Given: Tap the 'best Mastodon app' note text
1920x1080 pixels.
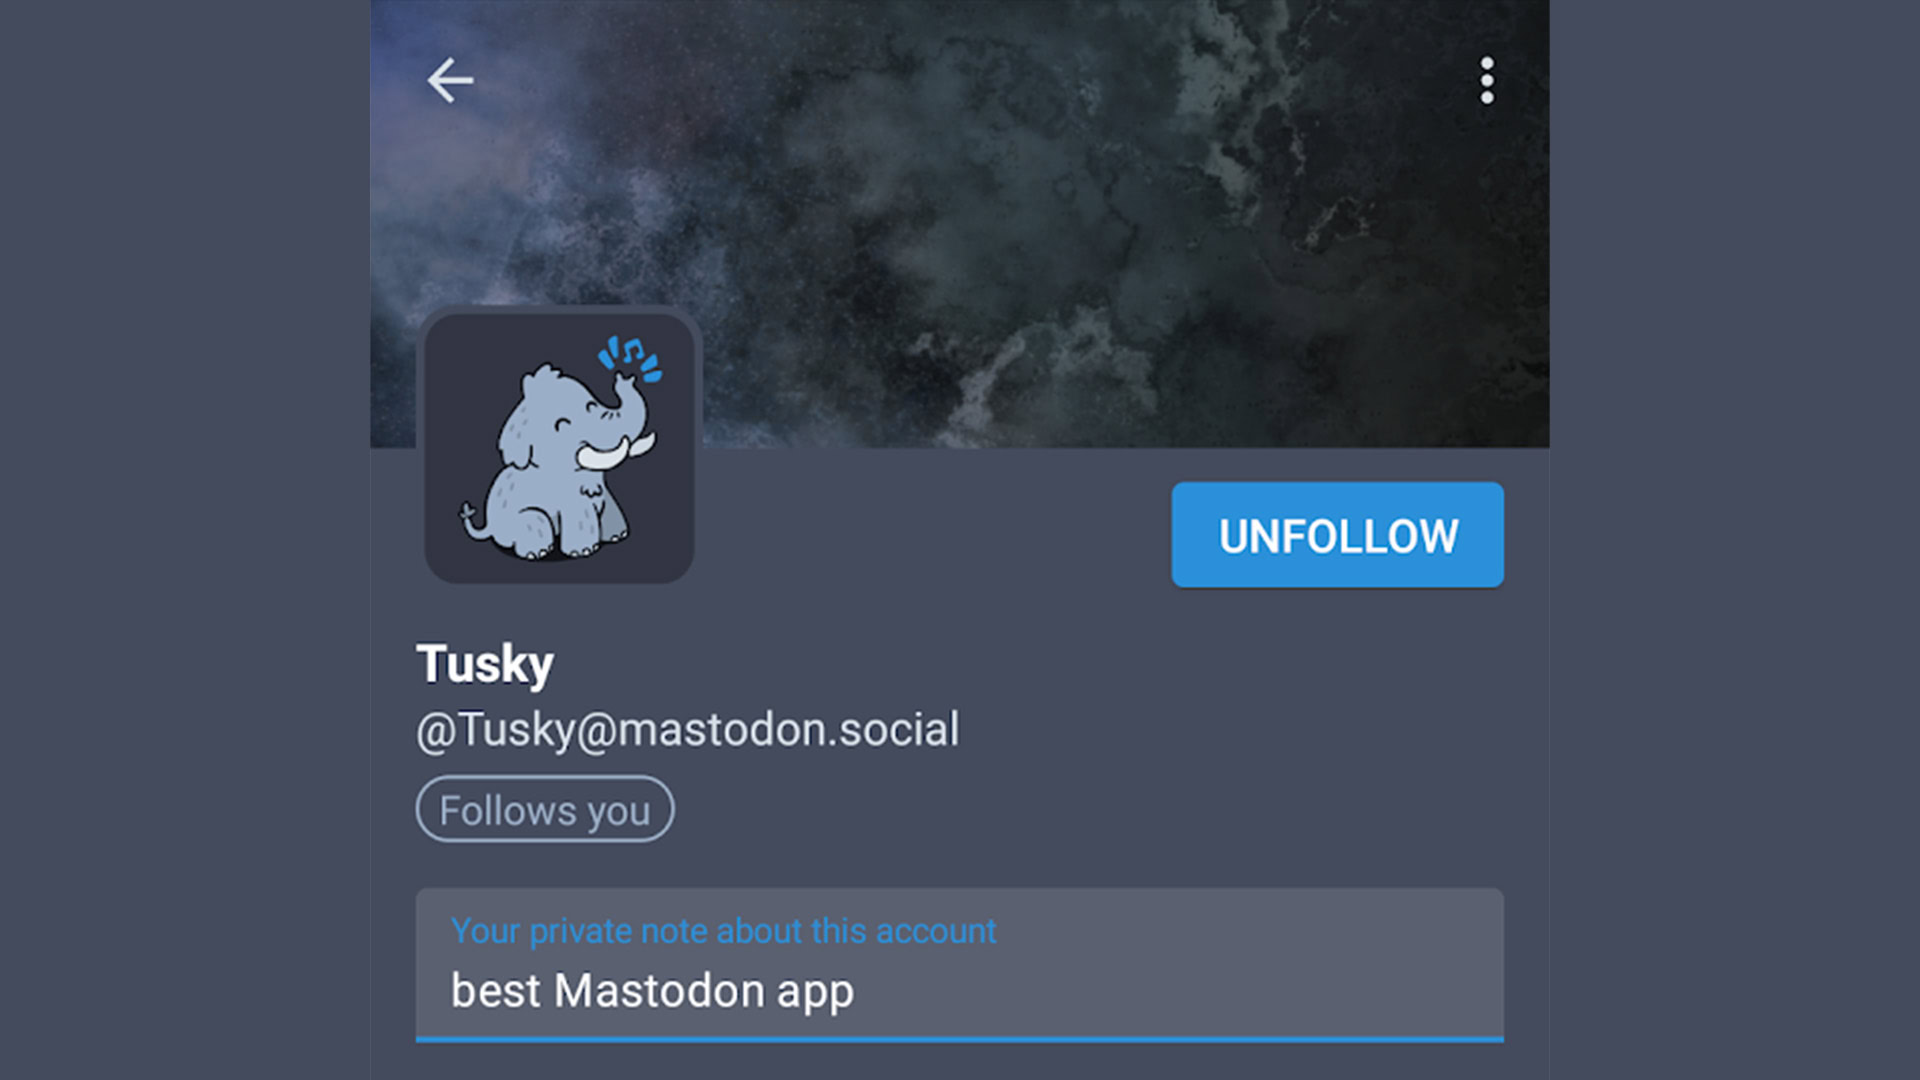Looking at the screenshot, I should (x=652, y=992).
